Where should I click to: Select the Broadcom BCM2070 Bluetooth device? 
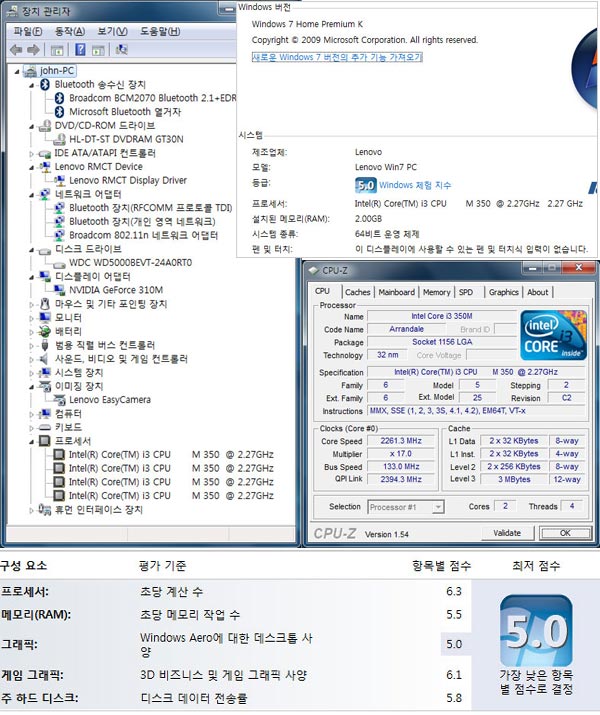pos(152,98)
